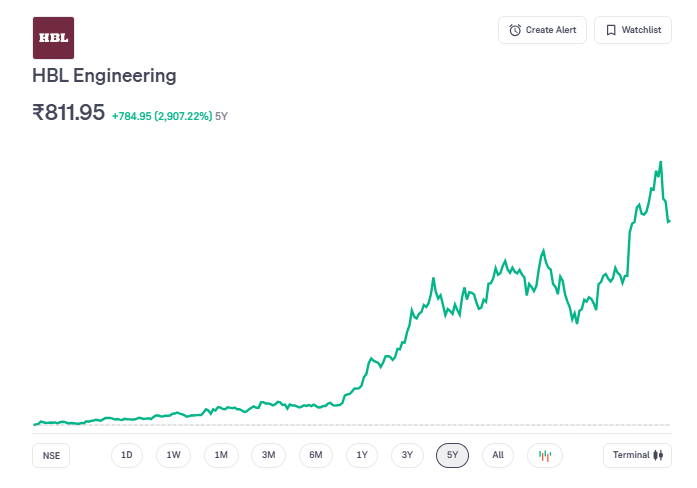Screen dimensions: 697x488
Task: Click the peak of the price line
Action: pos(660,161)
